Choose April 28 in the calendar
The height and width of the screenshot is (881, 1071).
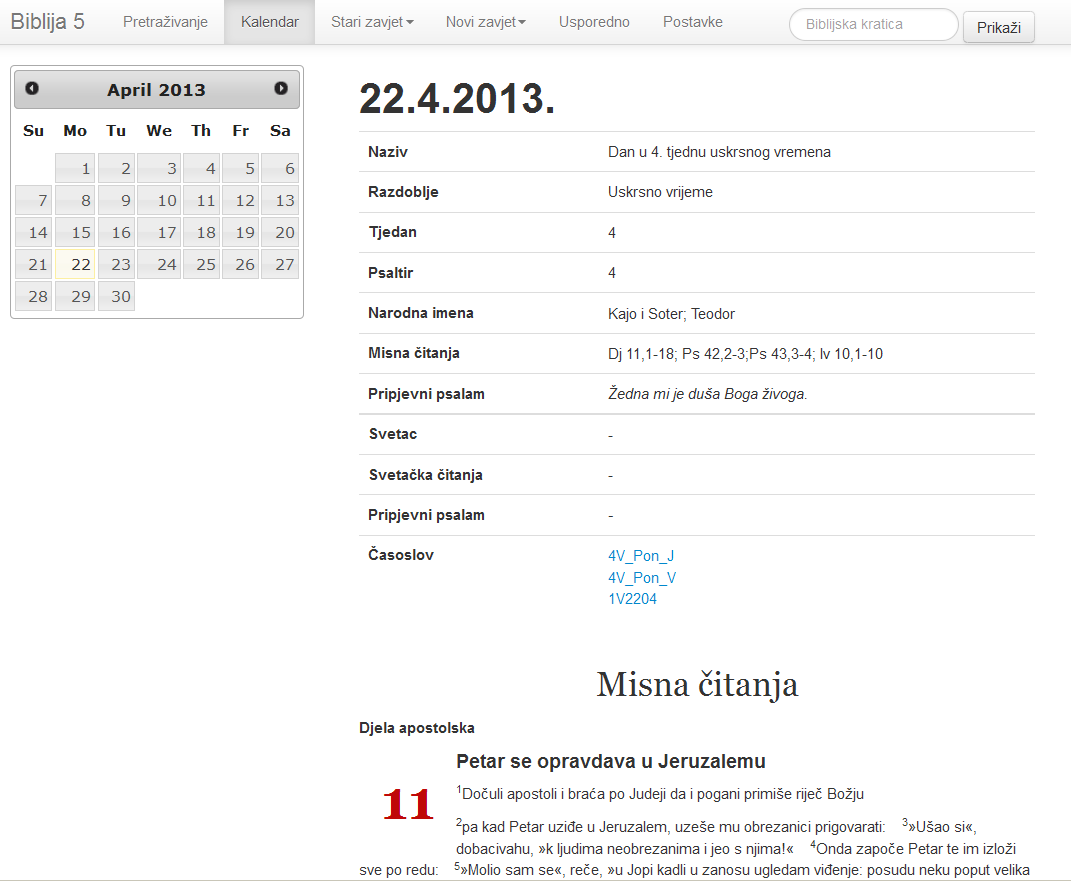click(x=34, y=297)
